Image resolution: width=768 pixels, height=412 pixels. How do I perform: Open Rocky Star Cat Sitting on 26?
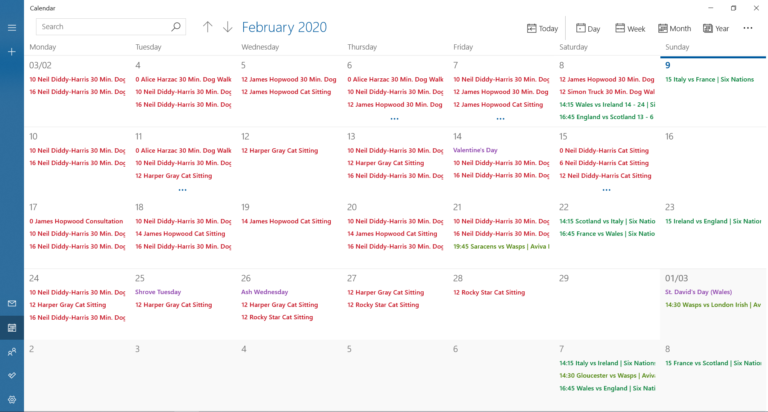click(277, 317)
